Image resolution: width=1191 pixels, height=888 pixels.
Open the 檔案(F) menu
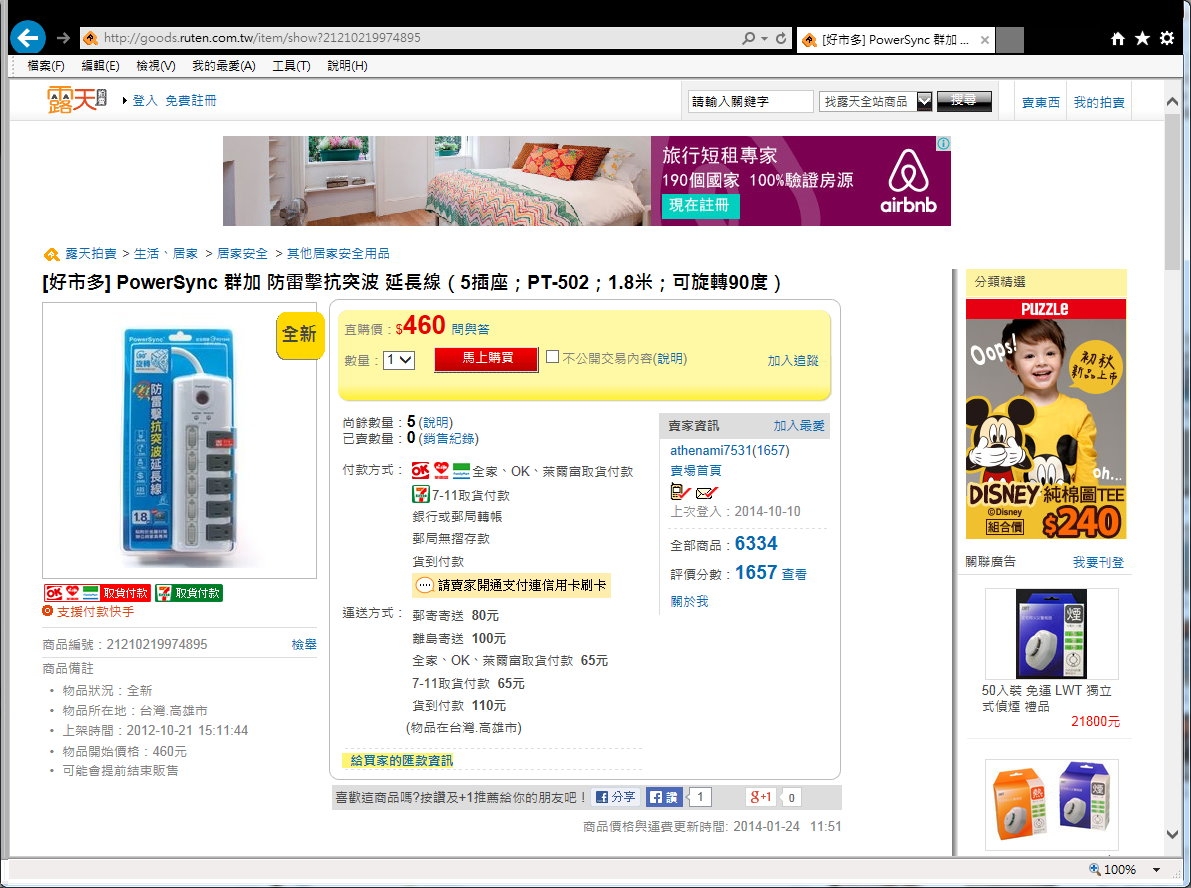tap(46, 66)
